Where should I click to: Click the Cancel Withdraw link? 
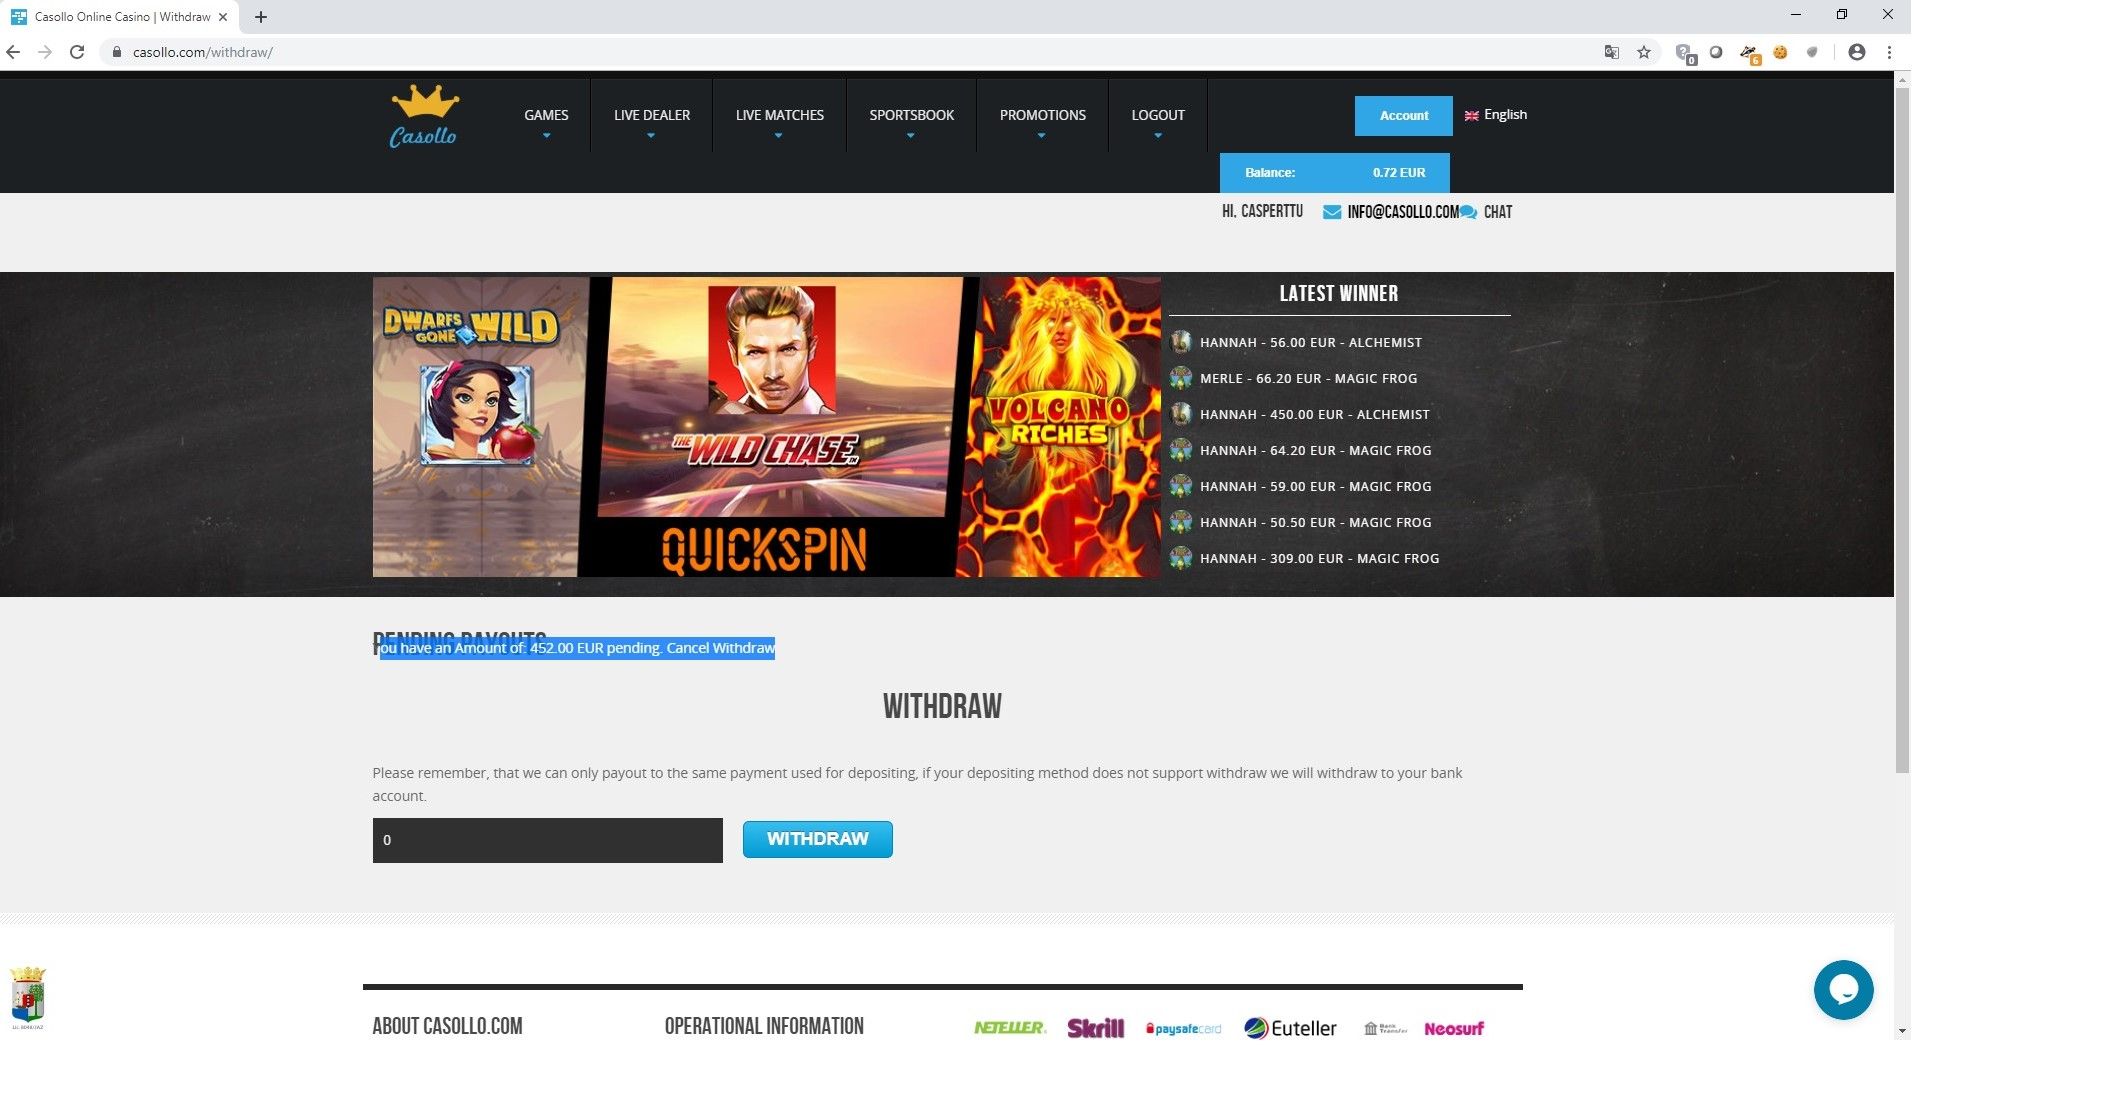[x=721, y=648]
